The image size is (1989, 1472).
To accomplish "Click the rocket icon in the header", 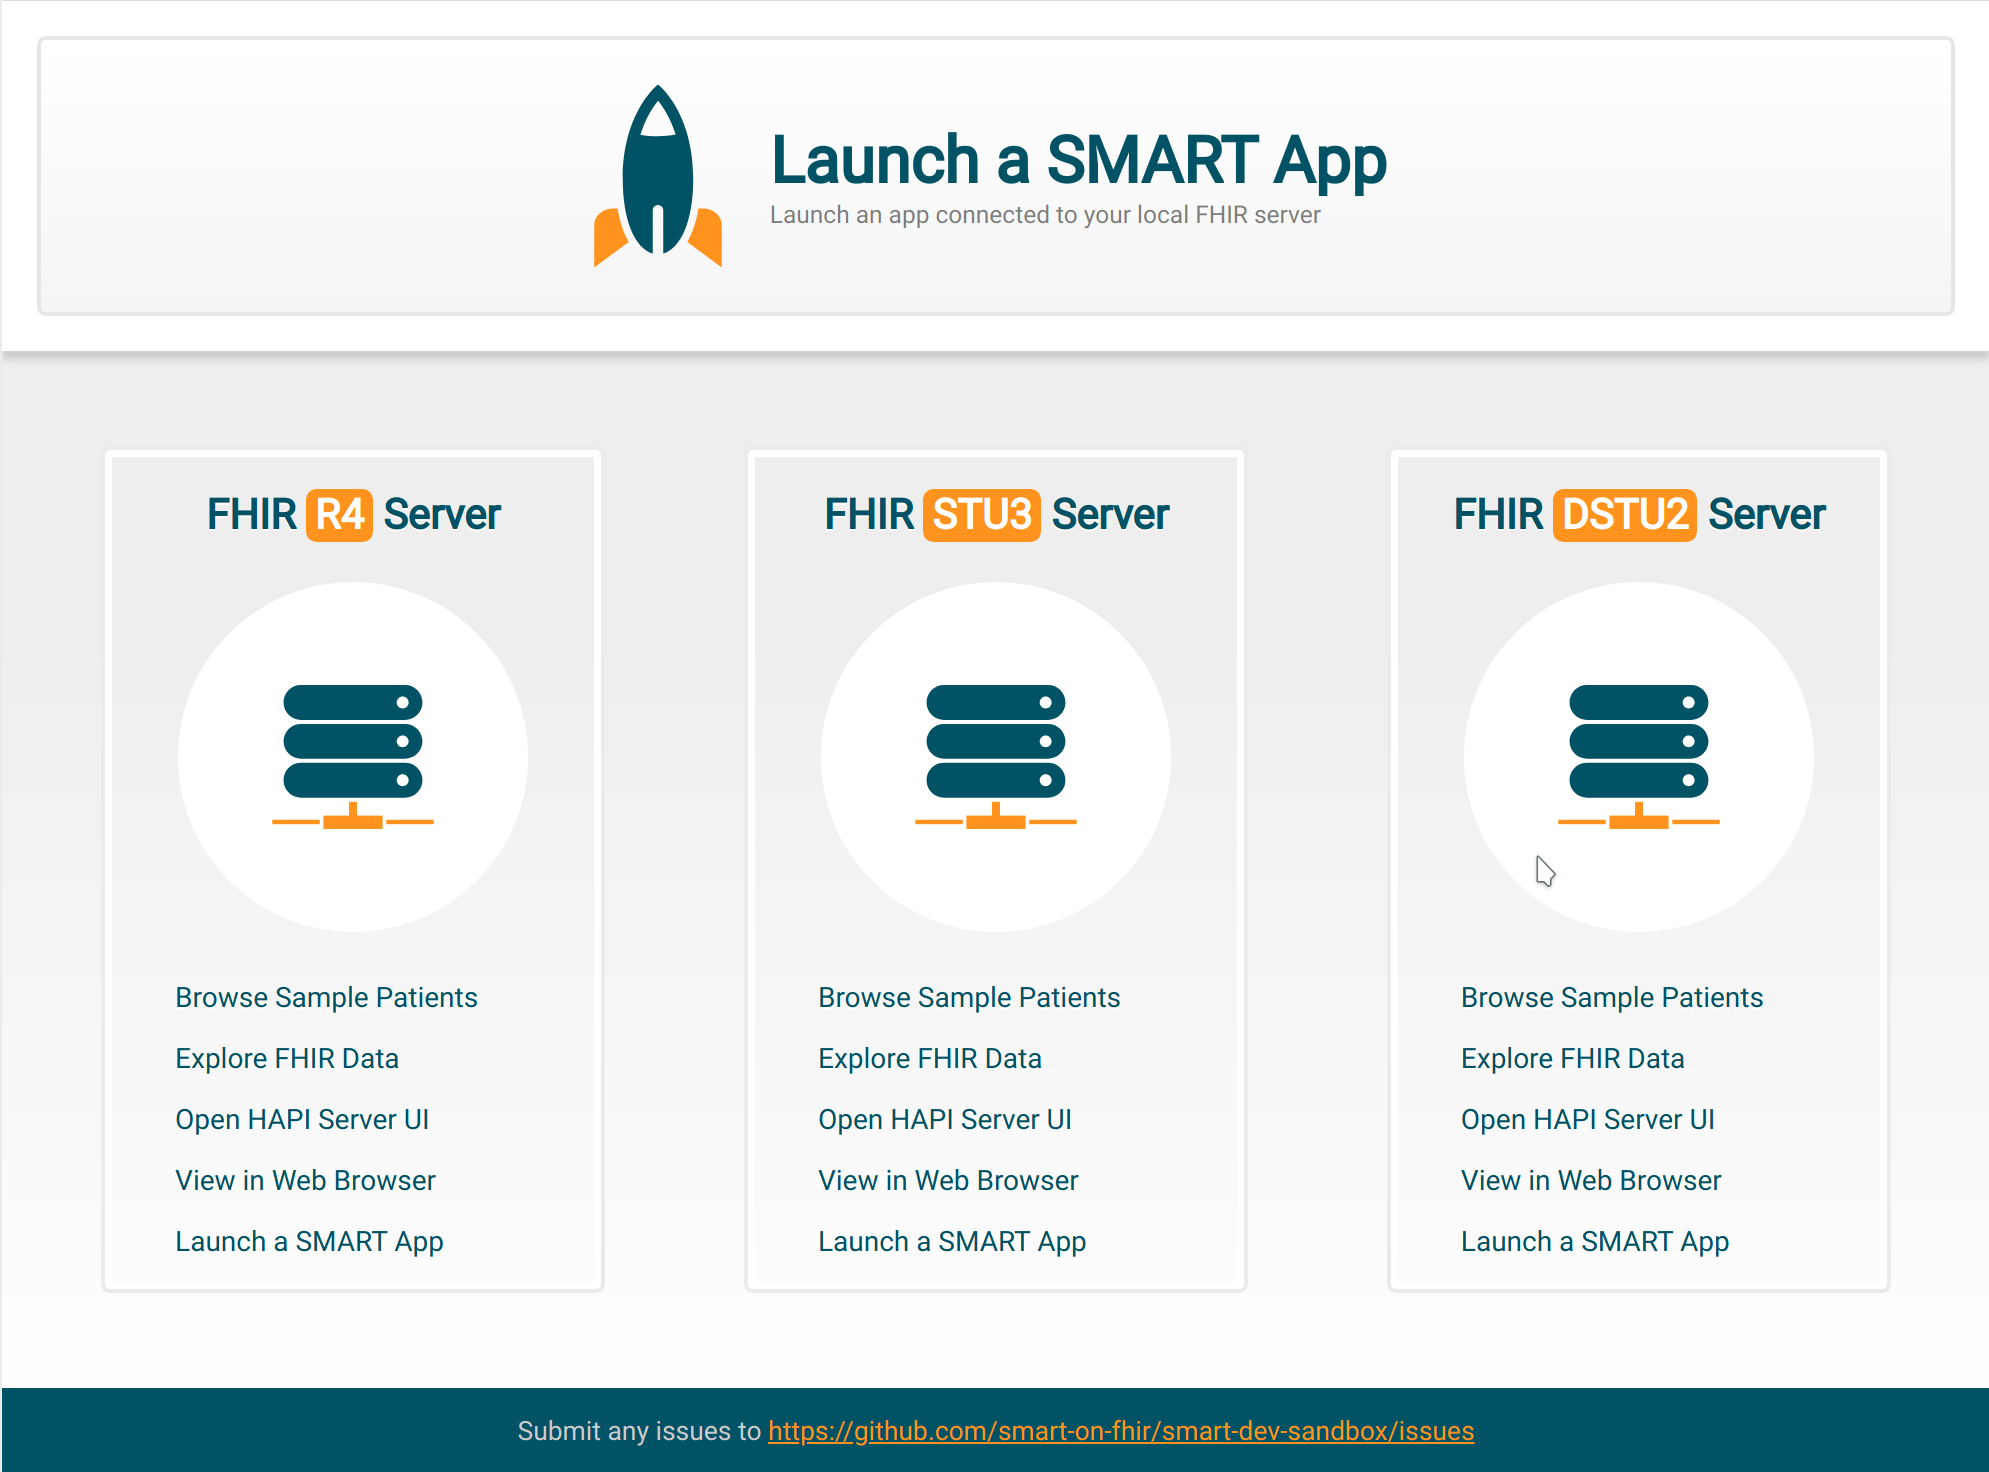I will pos(658,176).
